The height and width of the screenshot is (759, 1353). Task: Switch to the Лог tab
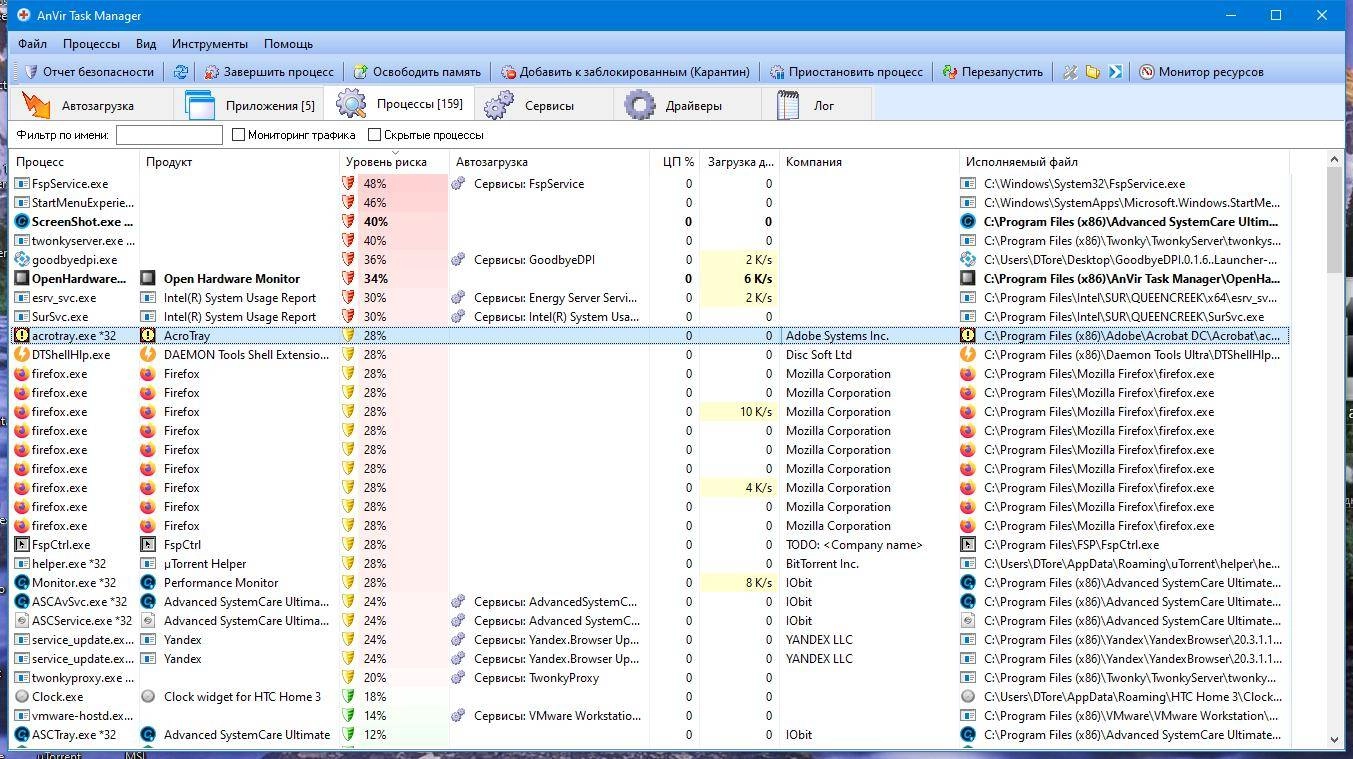[816, 105]
